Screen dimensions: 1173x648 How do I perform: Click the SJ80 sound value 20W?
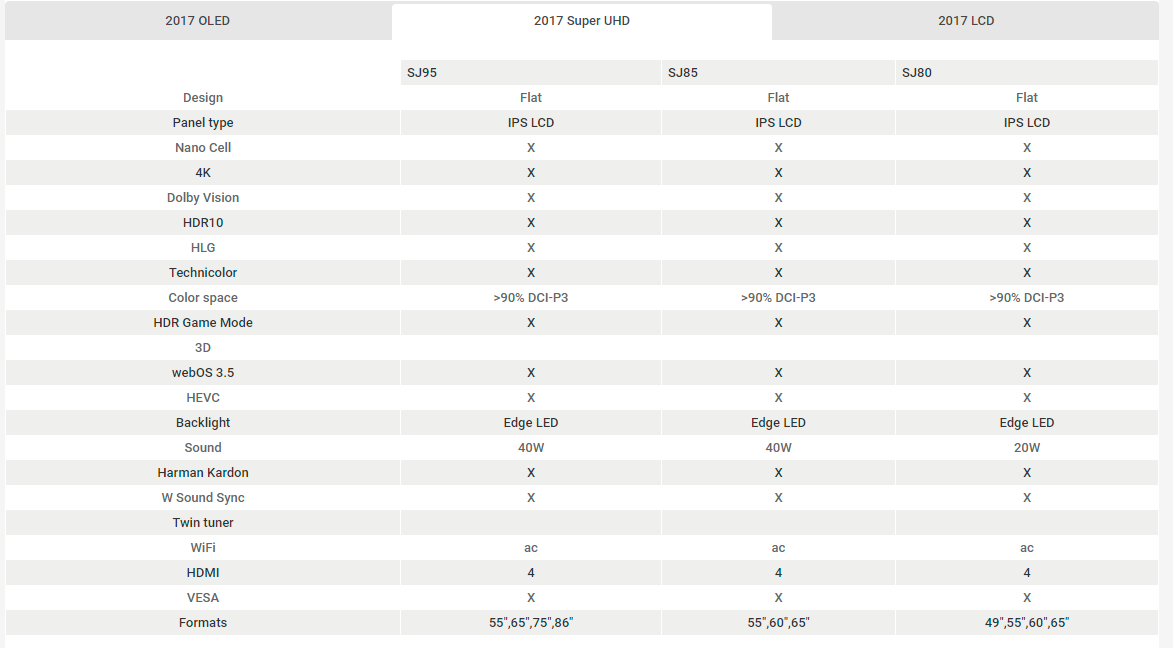pos(1026,447)
